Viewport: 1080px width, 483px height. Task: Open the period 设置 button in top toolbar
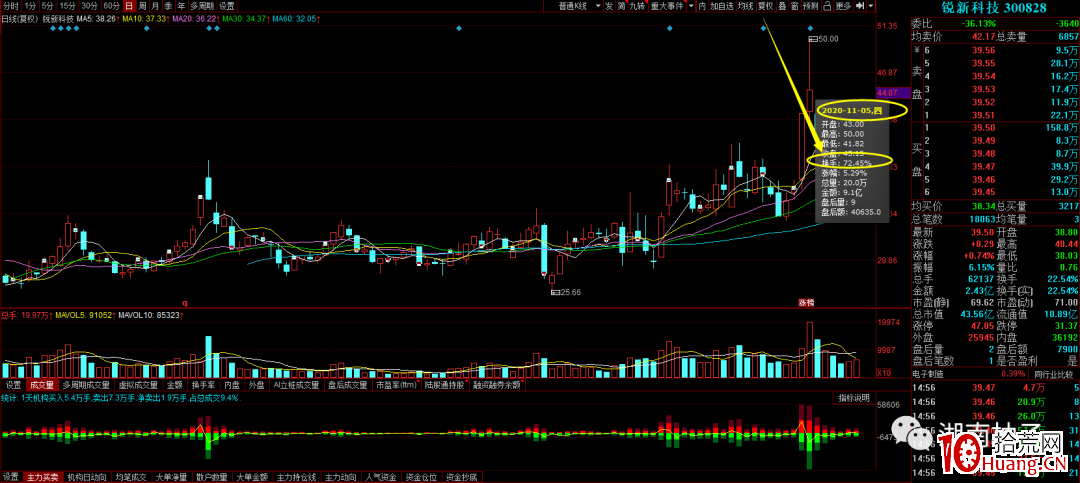tap(227, 6)
